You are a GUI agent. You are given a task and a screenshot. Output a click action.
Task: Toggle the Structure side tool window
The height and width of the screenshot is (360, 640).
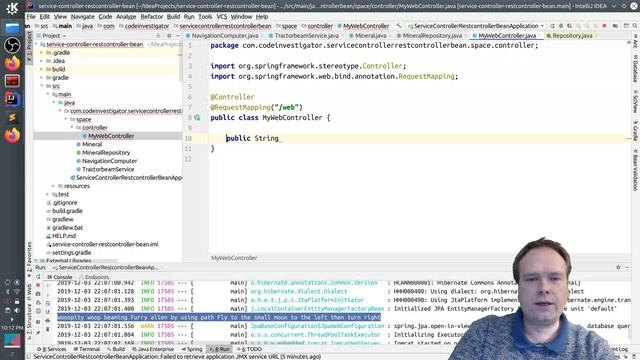(x=29, y=322)
